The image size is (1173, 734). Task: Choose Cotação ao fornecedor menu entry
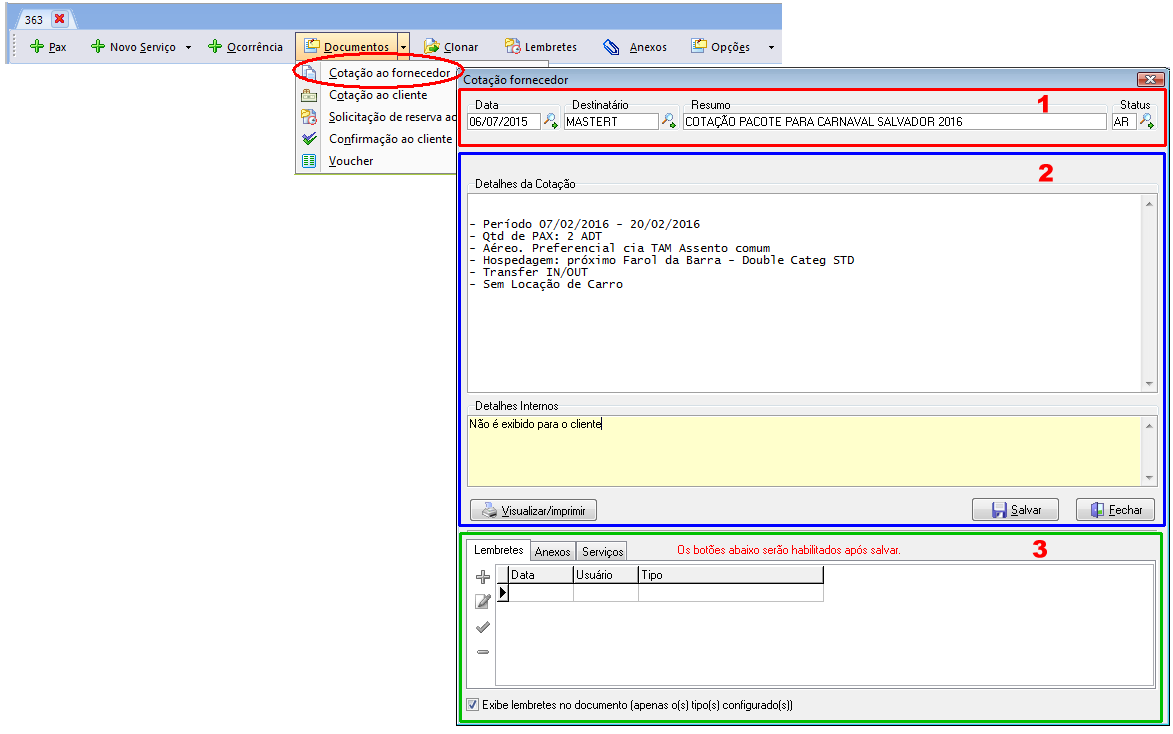point(389,73)
